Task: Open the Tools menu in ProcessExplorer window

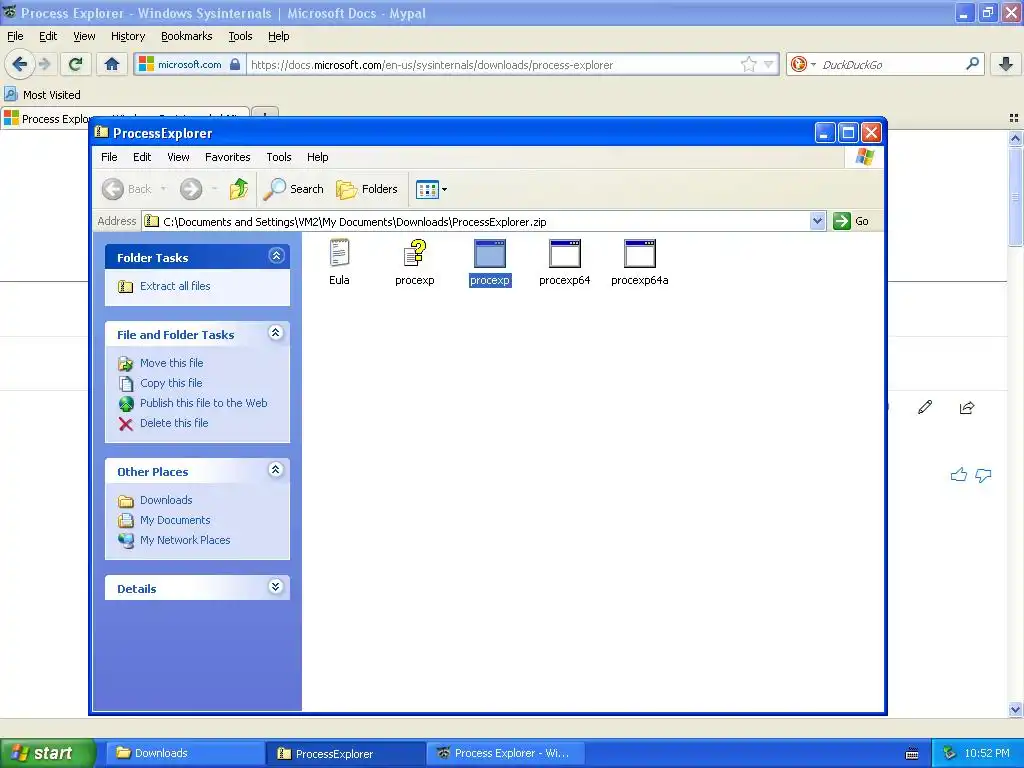Action: 279,157
